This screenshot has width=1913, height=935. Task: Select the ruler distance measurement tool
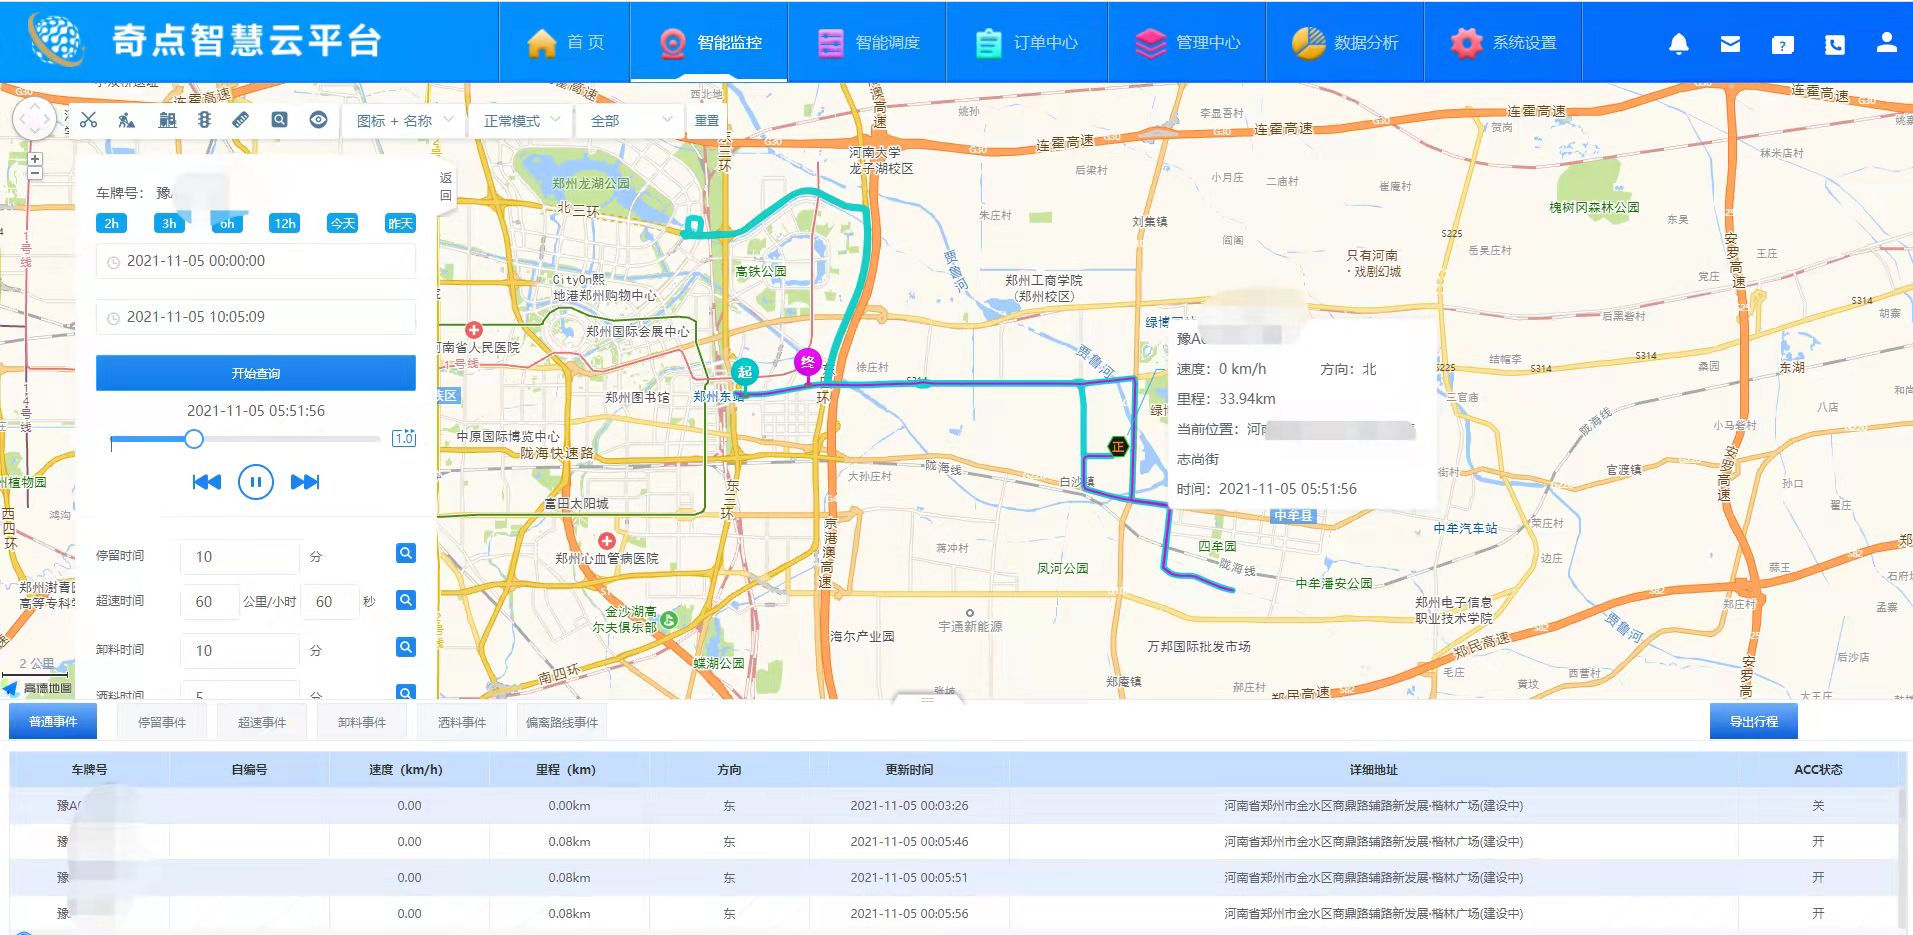click(x=241, y=120)
